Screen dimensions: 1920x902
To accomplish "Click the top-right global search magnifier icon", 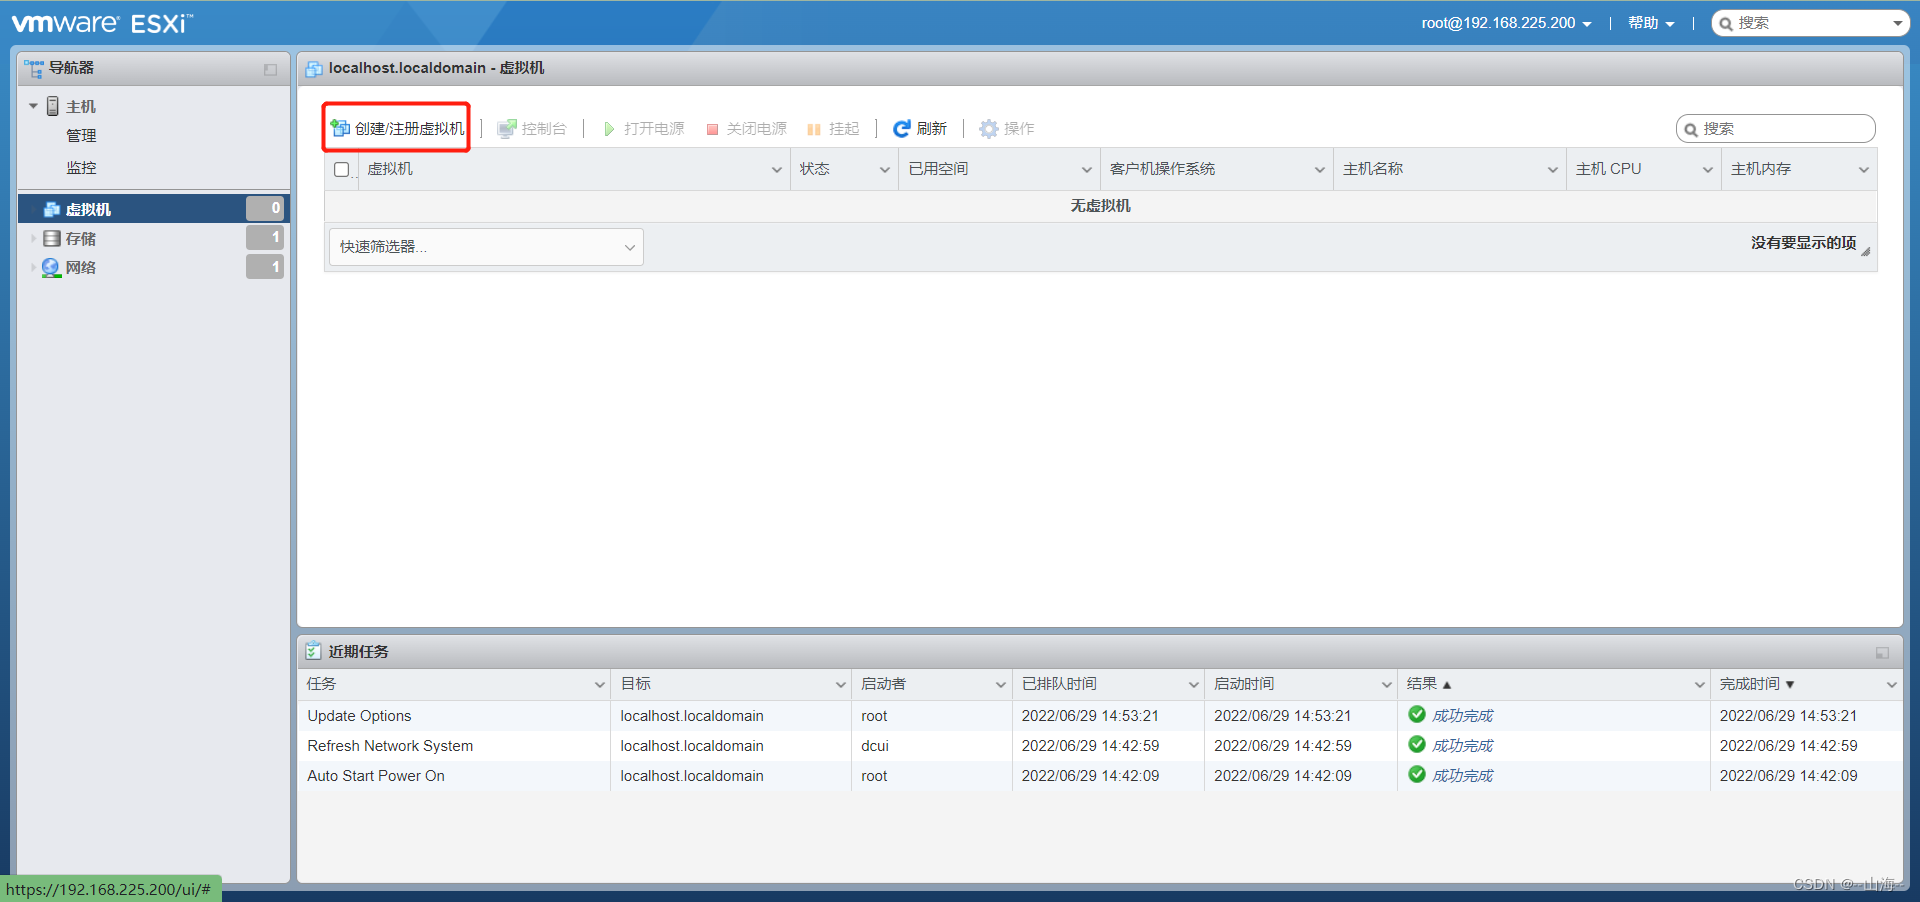I will [x=1726, y=23].
